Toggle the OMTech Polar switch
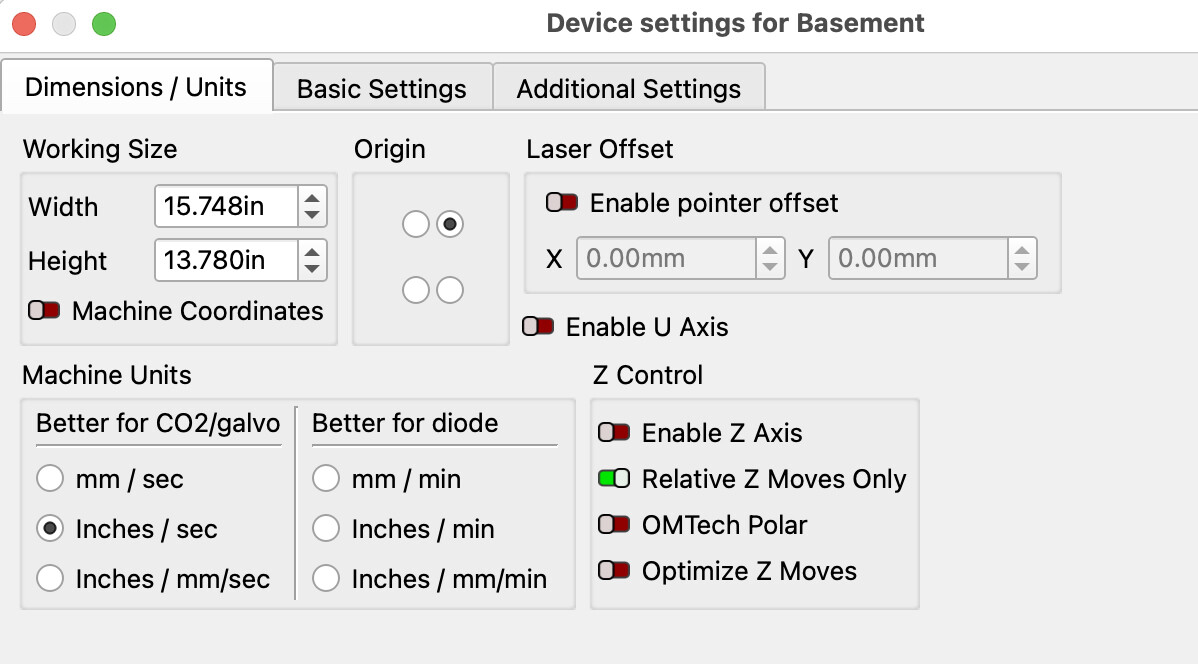This screenshot has width=1198, height=664. pos(614,525)
